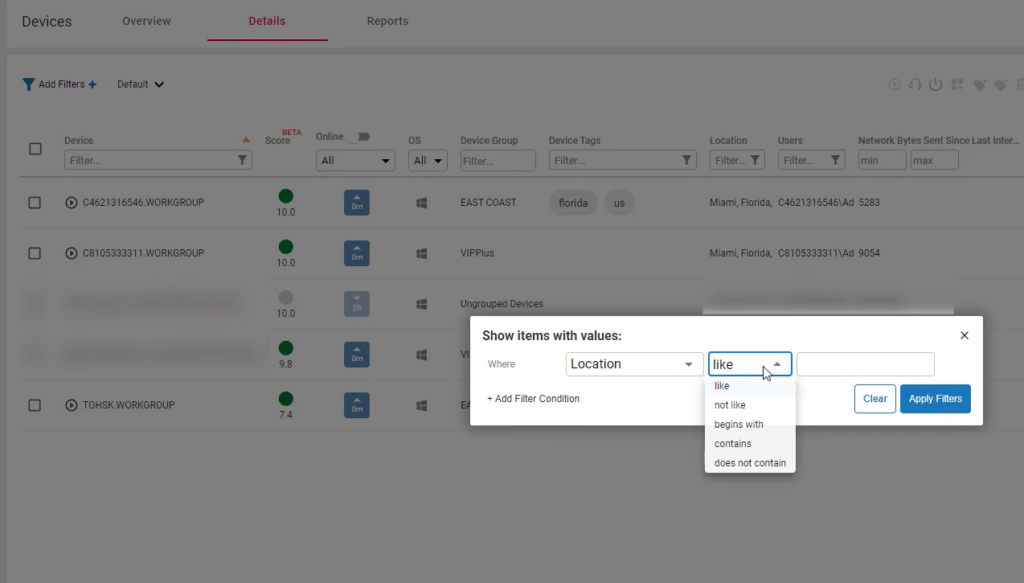Click play icon beside TOHSK.WORKGROUP
1024x583 pixels.
71,405
